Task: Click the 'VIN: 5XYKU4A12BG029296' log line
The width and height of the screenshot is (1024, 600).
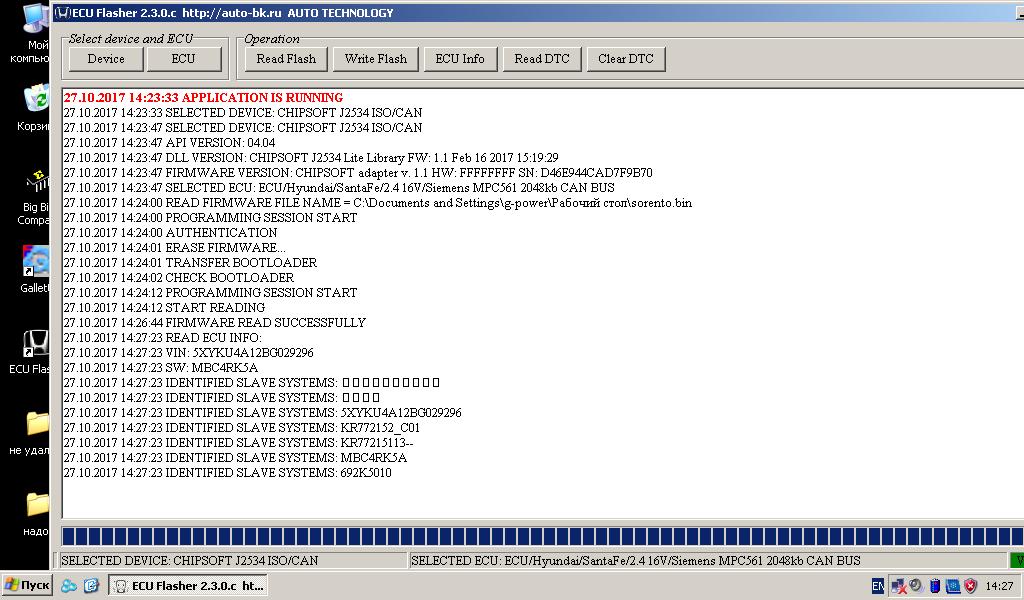Action: (x=188, y=353)
